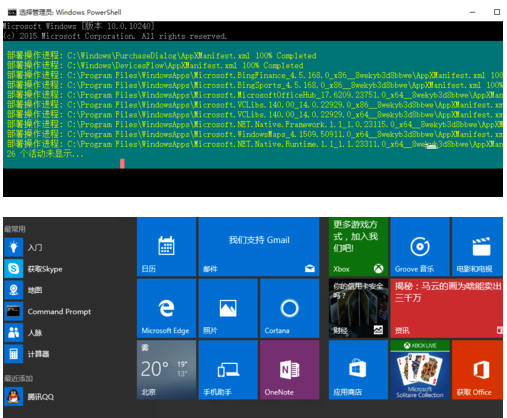Click the '2015 Microsoft Corporation' copyright line
This screenshot has height=418, width=507.
115,36
